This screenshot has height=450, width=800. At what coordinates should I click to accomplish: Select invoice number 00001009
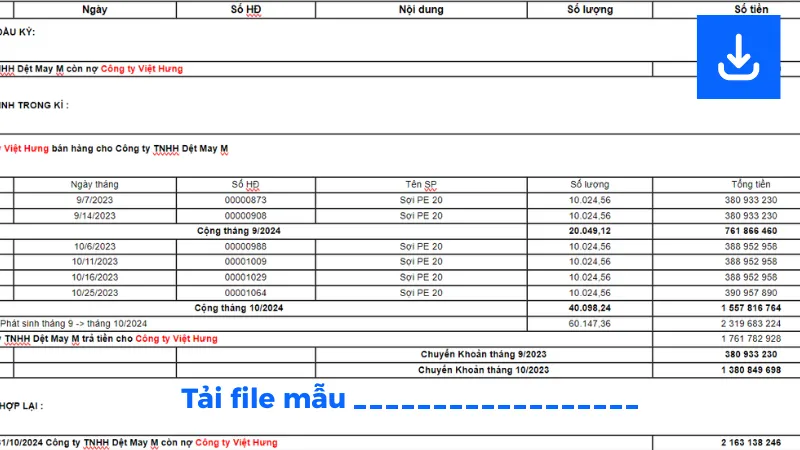[x=245, y=262]
